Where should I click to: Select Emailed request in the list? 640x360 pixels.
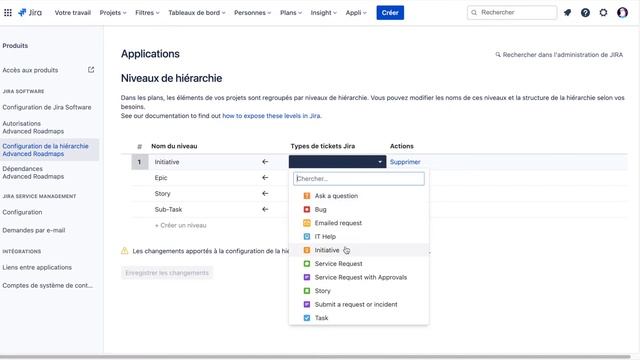click(359, 223)
